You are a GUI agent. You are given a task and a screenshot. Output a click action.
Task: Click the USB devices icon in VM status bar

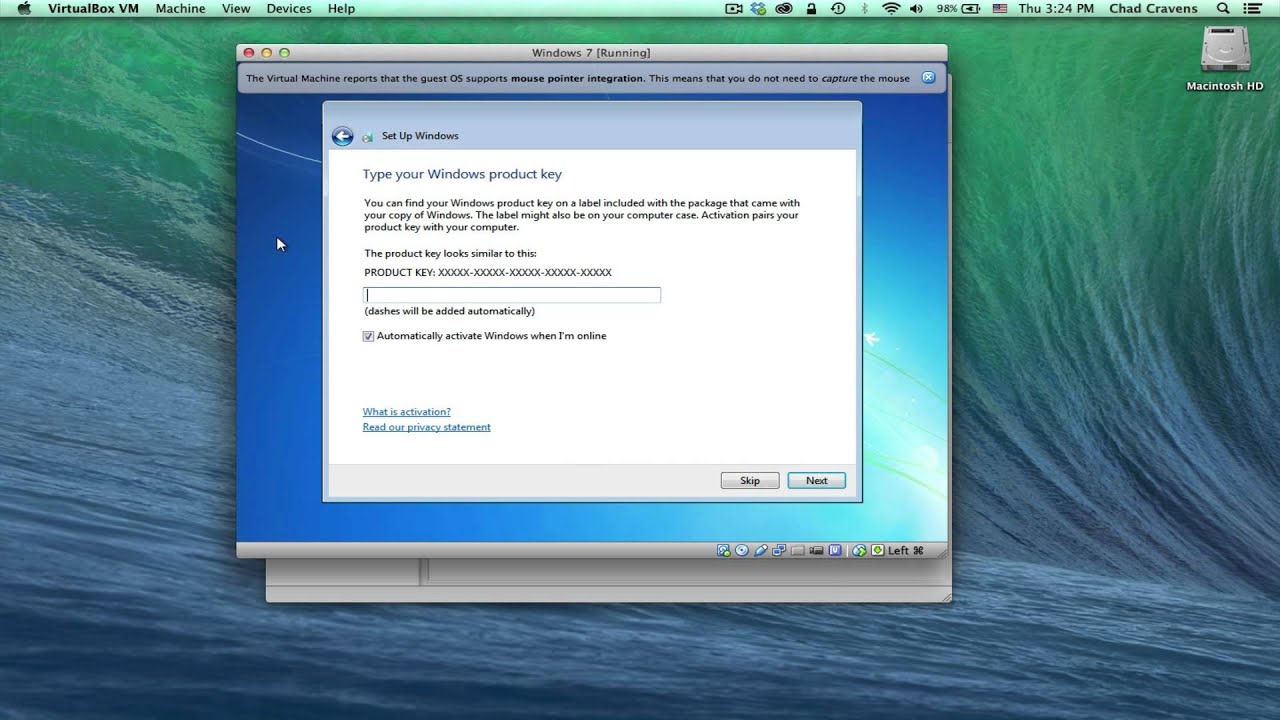pyautogui.click(x=761, y=550)
